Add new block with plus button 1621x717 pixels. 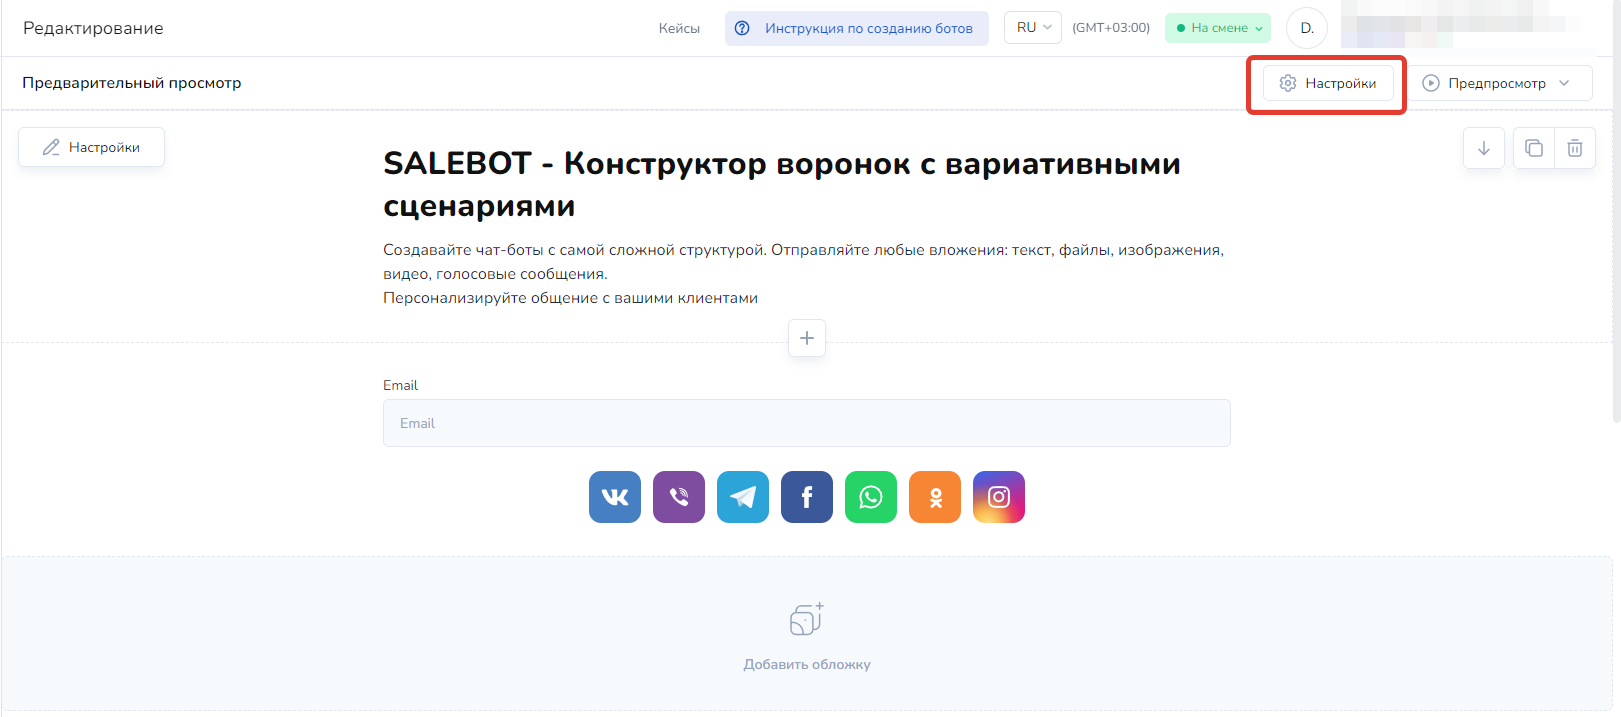(x=806, y=338)
